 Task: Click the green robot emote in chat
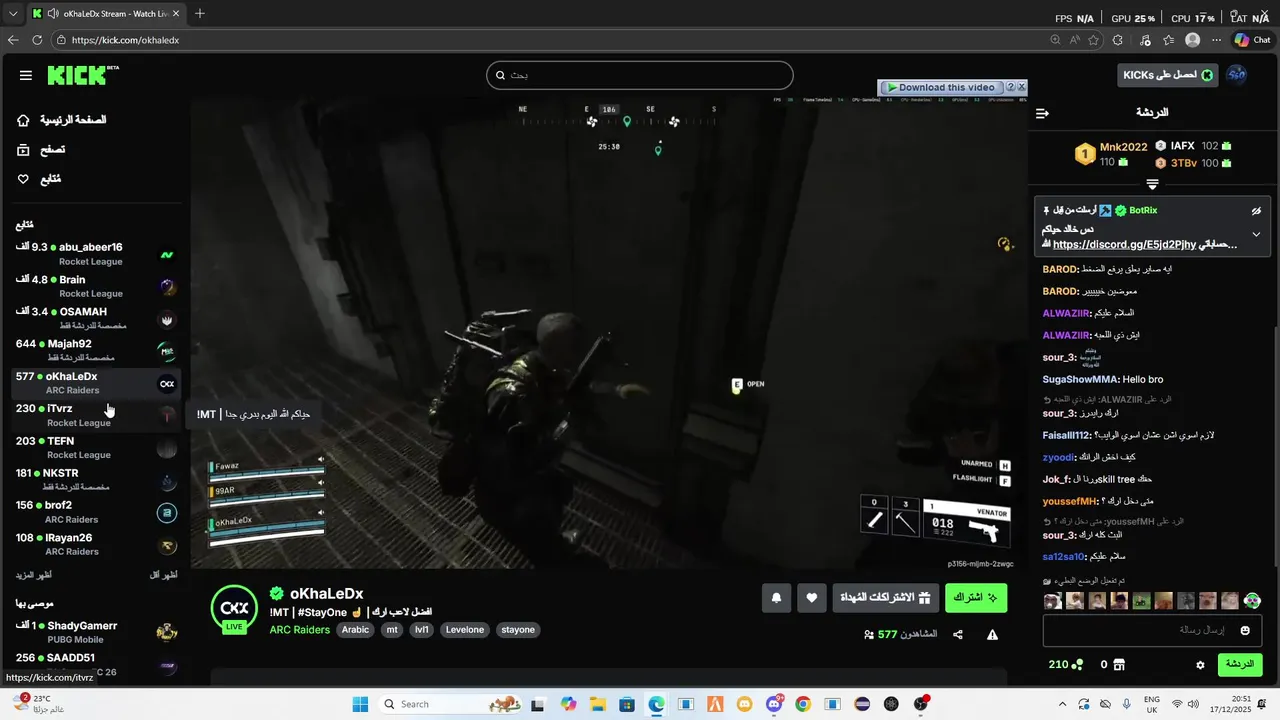(1252, 601)
